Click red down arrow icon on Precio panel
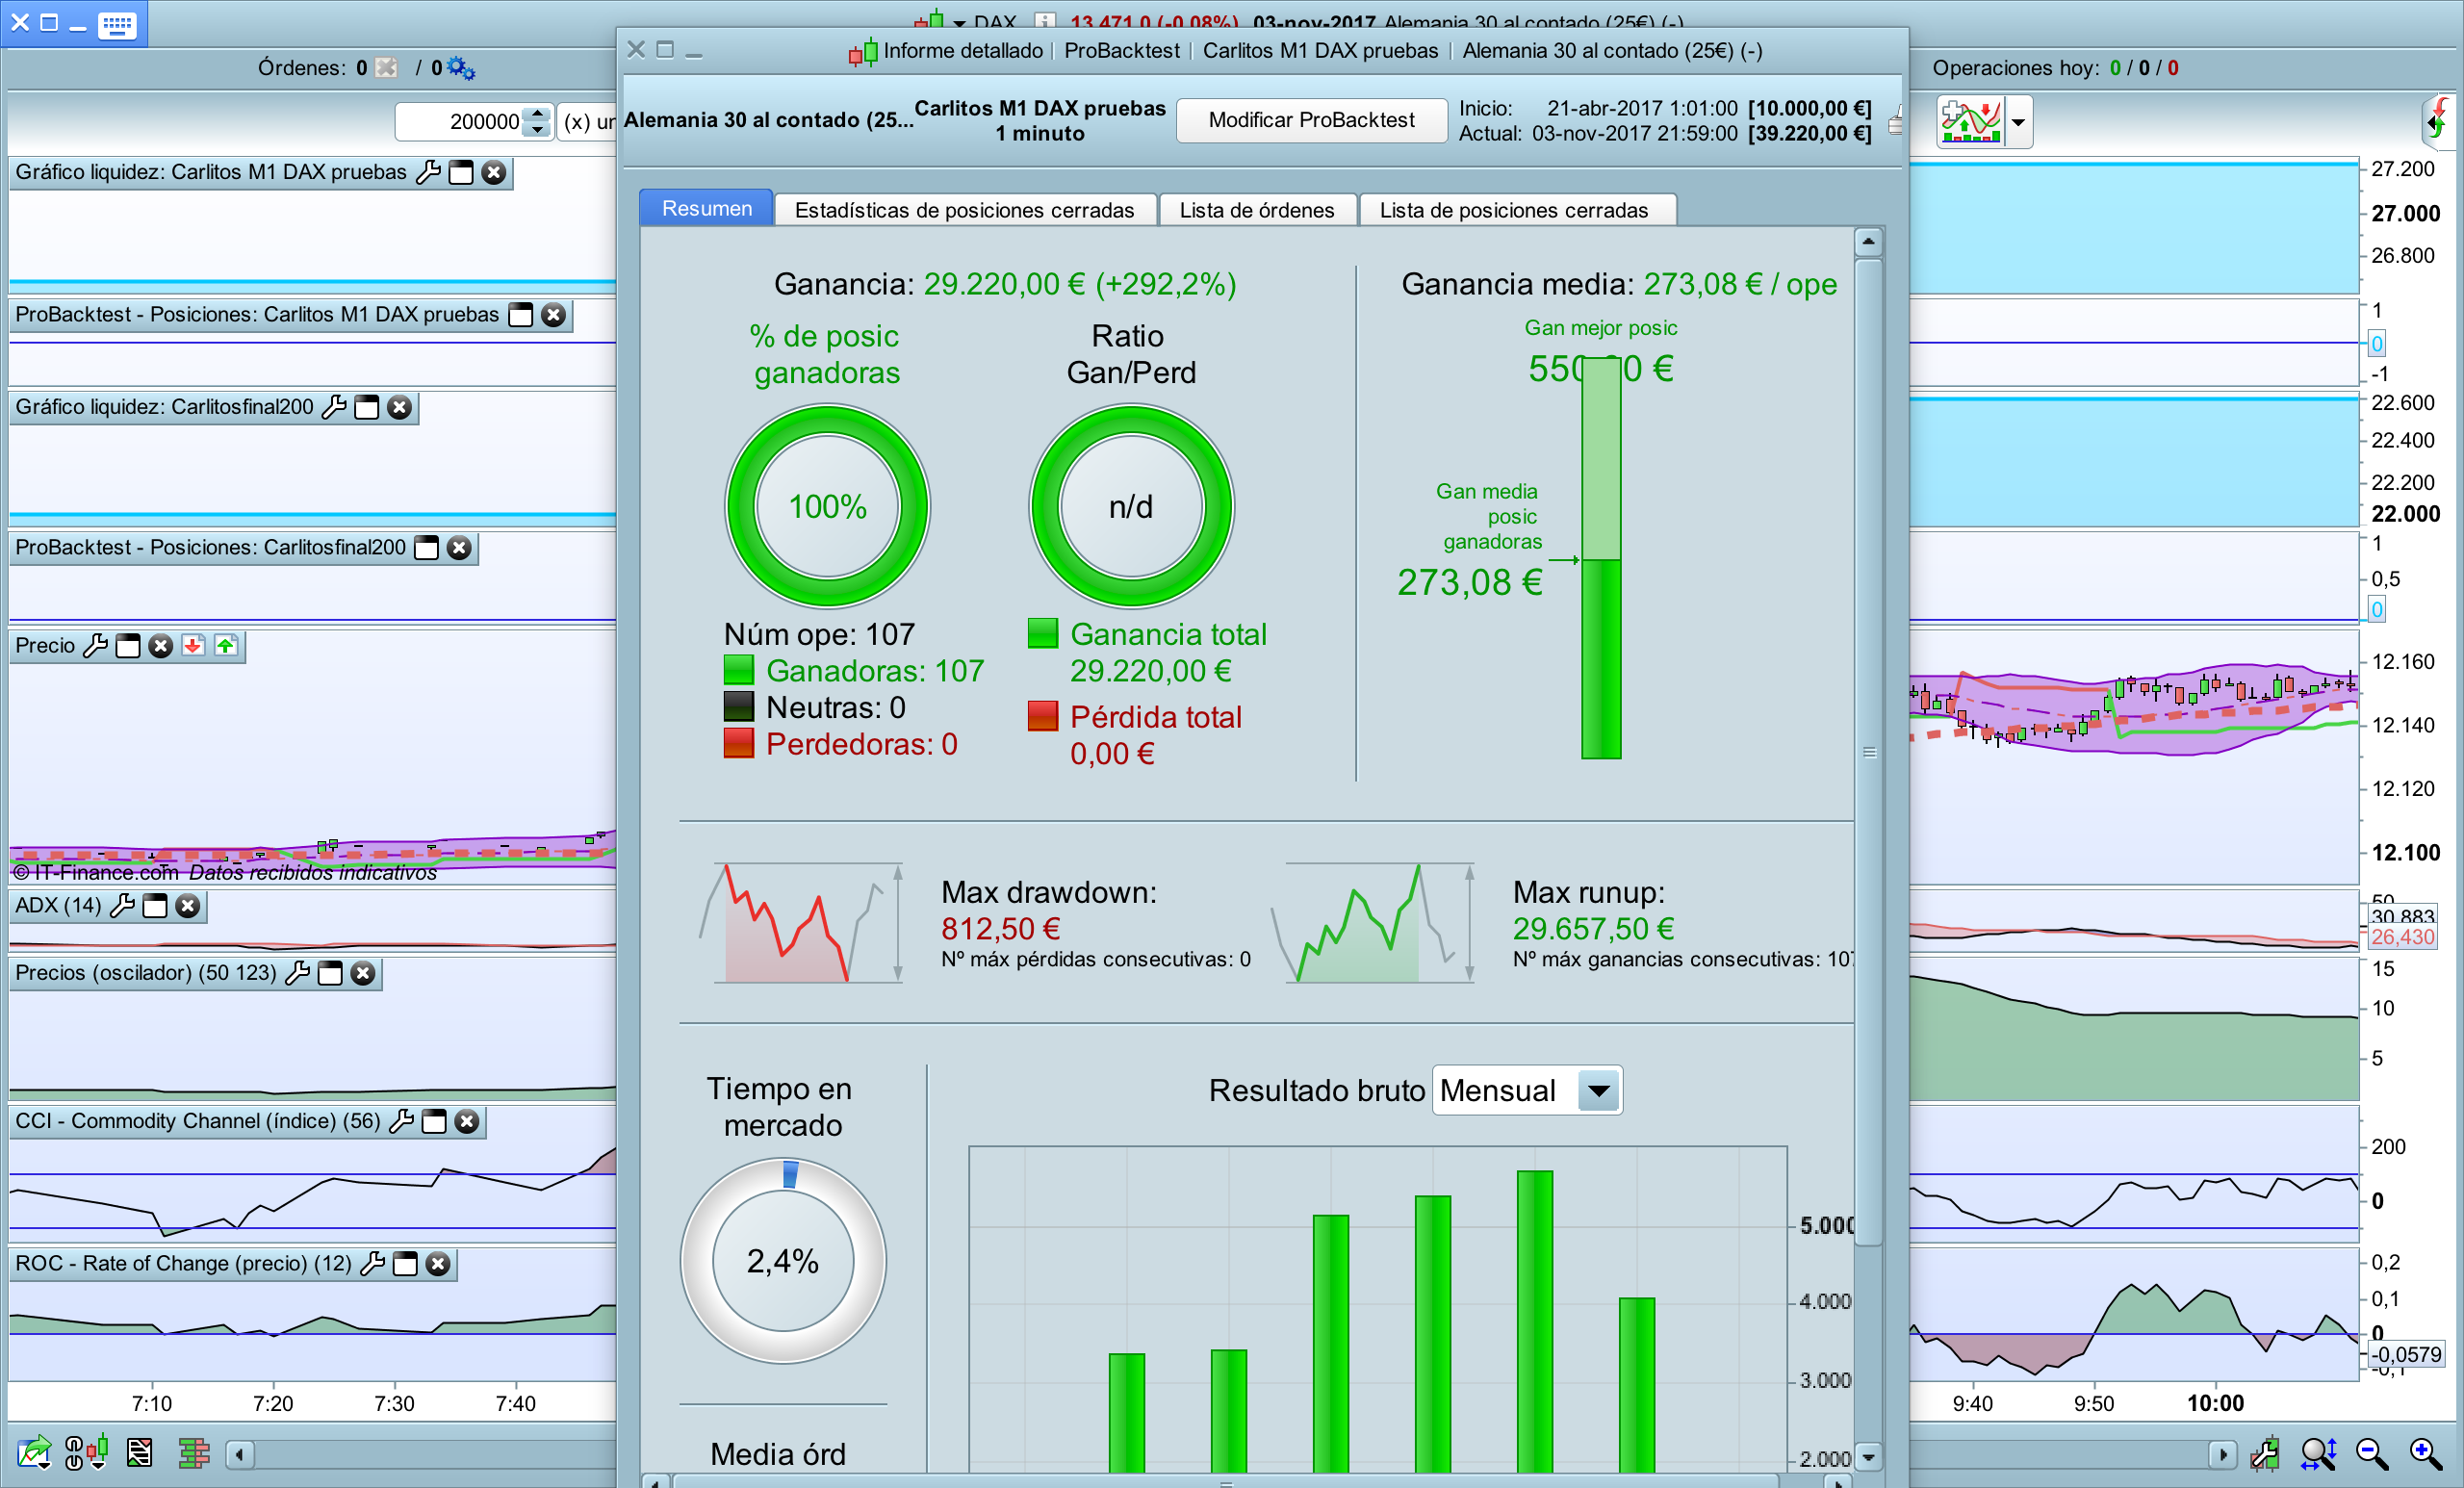Viewport: 2464px width, 1488px height. [193, 646]
